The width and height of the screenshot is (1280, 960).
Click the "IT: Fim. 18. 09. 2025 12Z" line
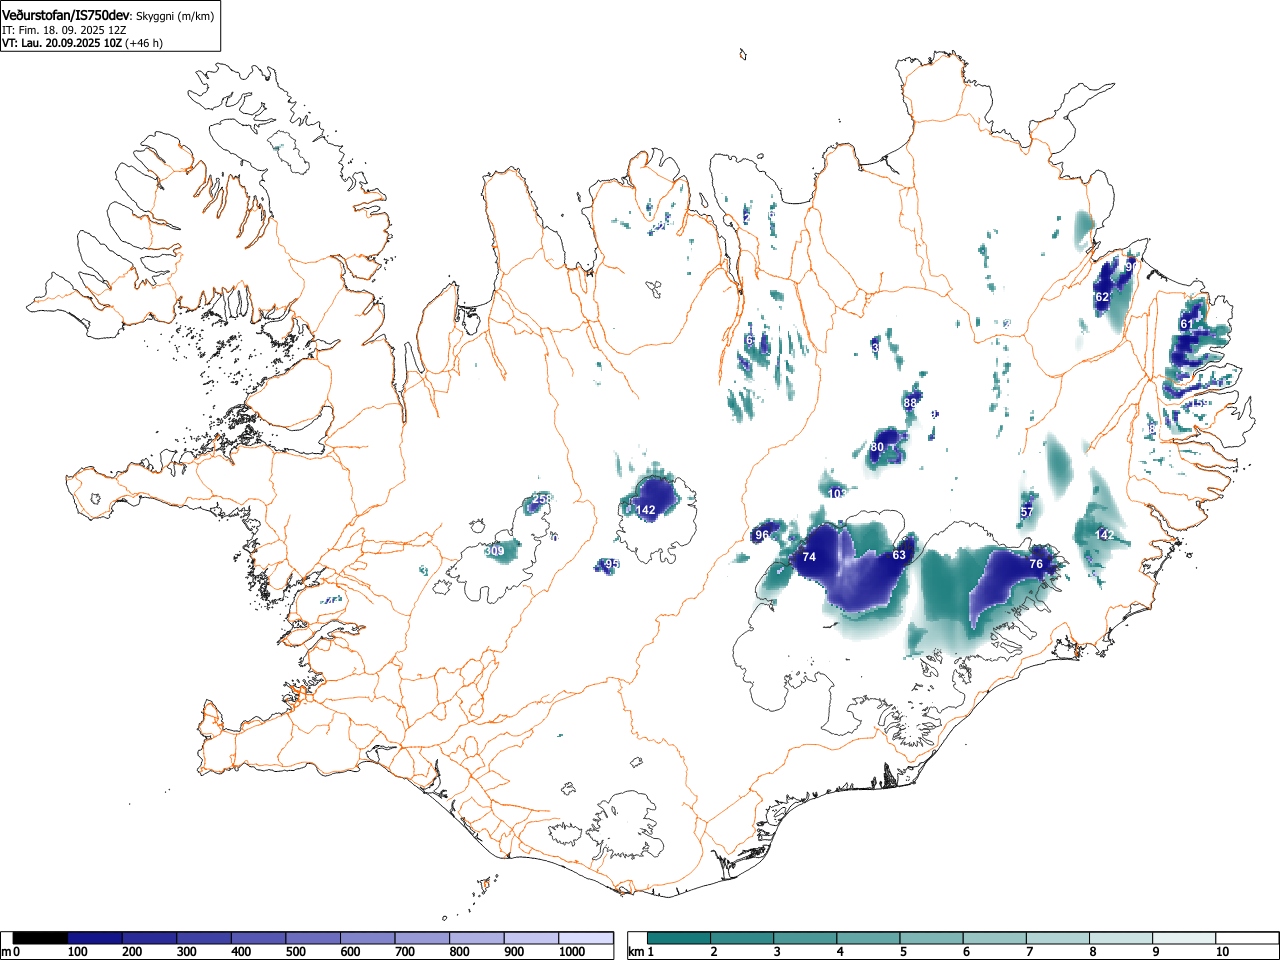(64, 30)
